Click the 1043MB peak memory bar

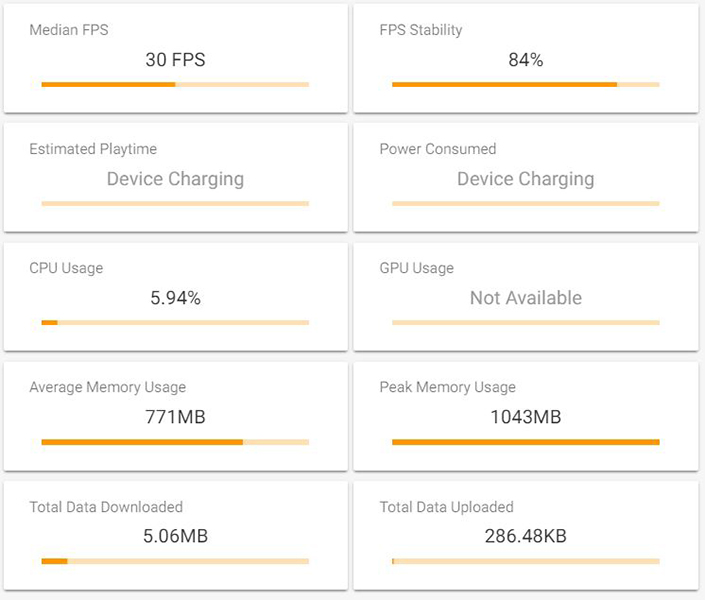click(x=526, y=442)
